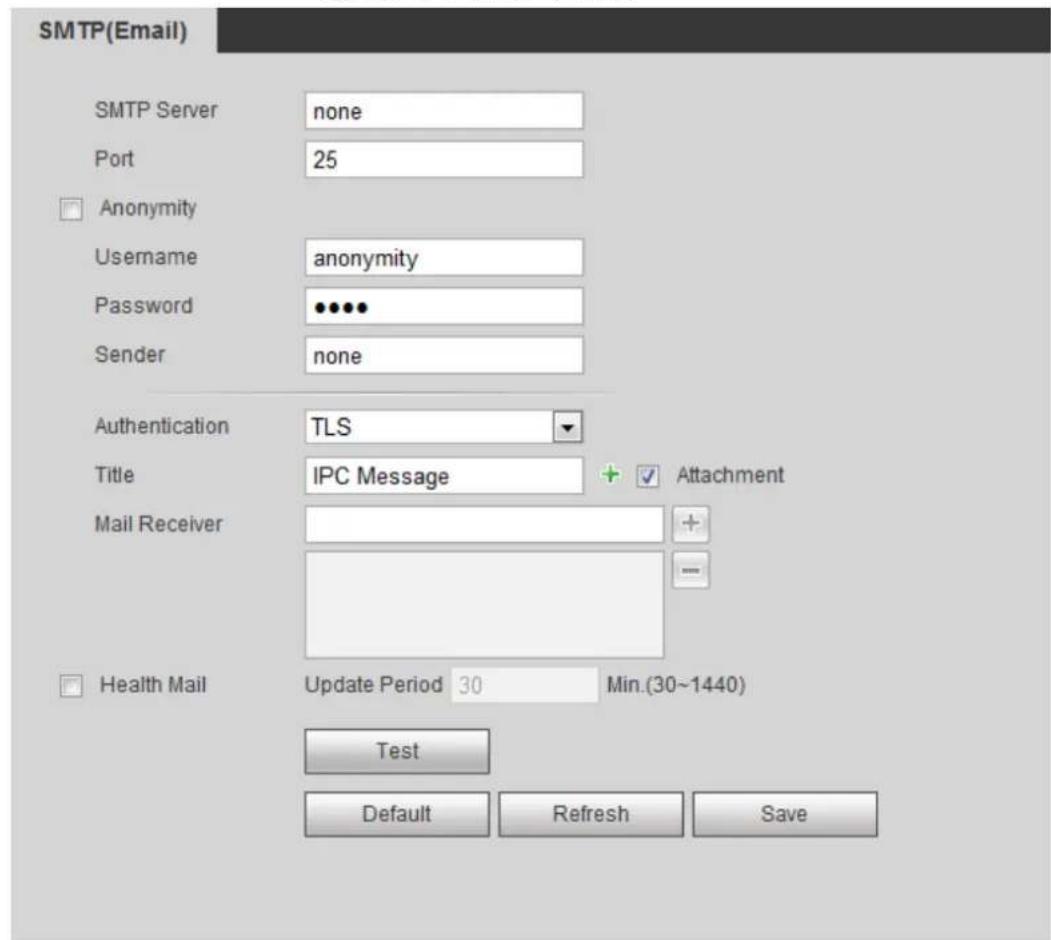Click the SMTP Server label
Viewport: 1051px width, 940px height.
pos(156,110)
